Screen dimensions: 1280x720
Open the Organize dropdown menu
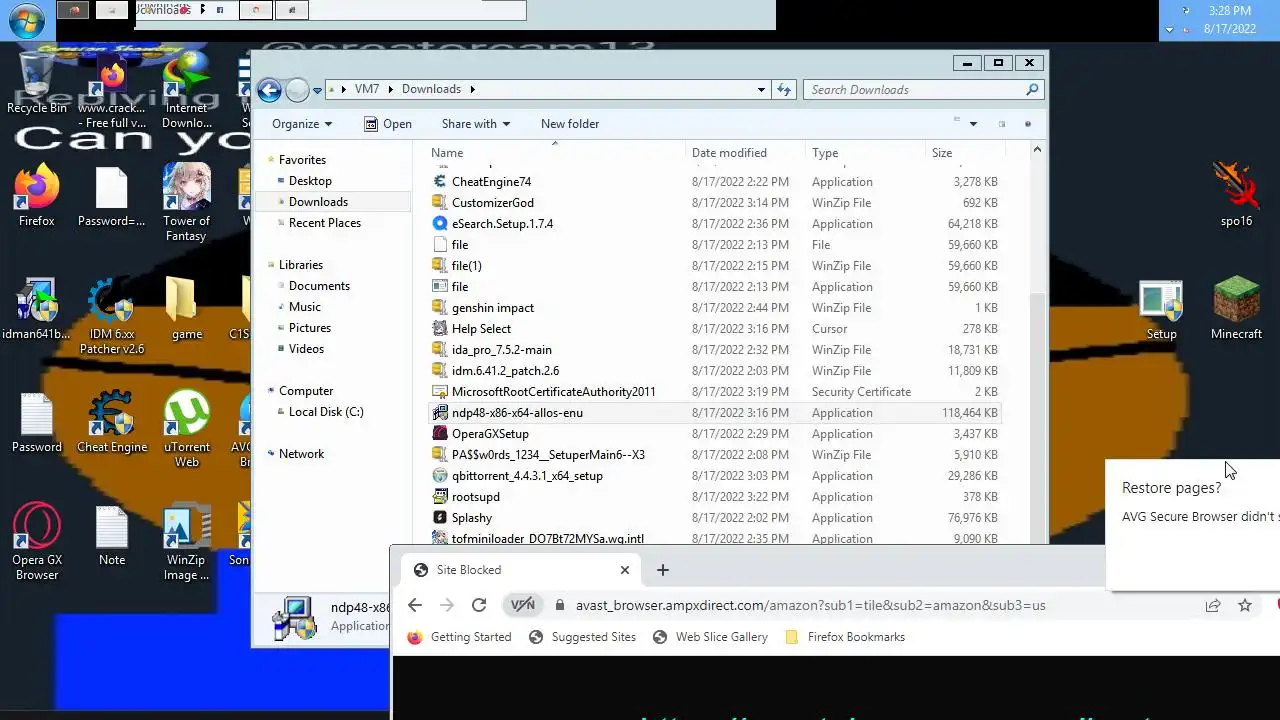pos(302,124)
